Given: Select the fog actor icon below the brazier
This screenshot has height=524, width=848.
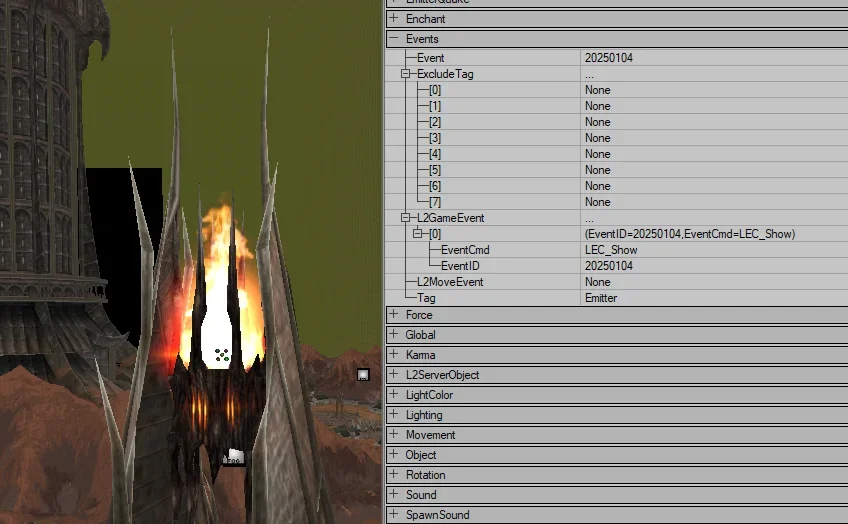Looking at the screenshot, I should (233, 457).
